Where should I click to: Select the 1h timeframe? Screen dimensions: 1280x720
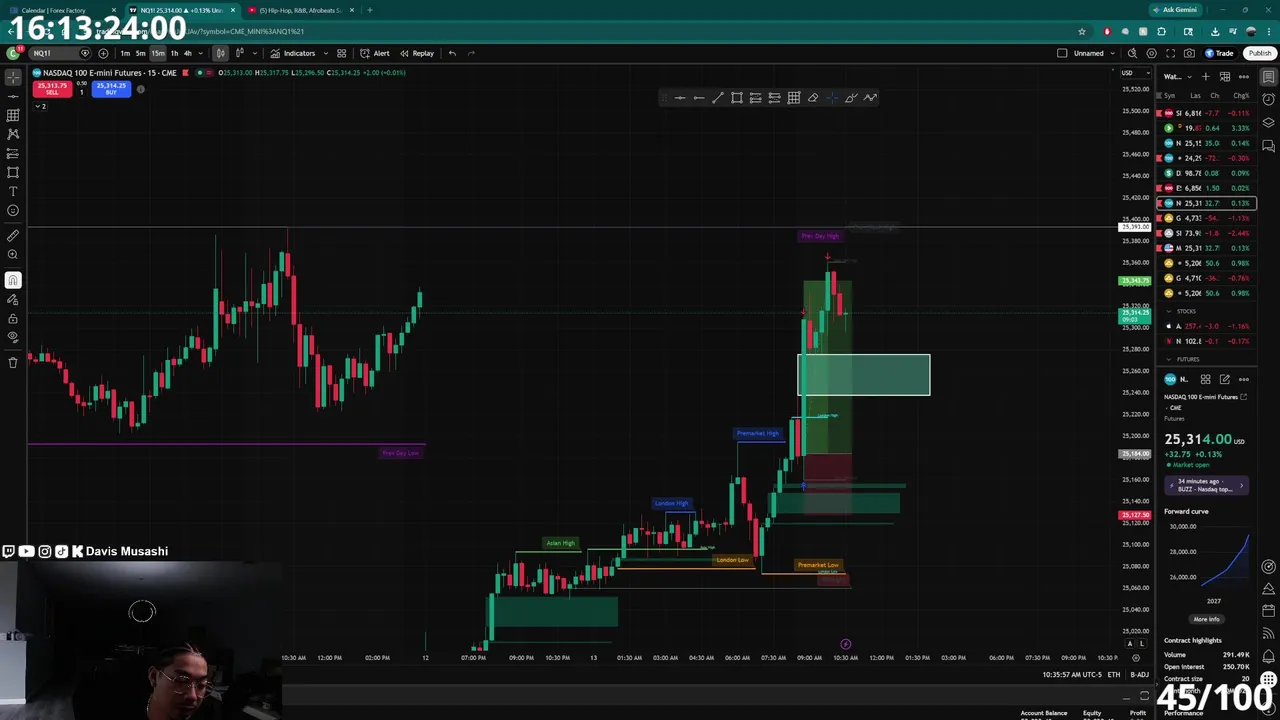tap(174, 53)
